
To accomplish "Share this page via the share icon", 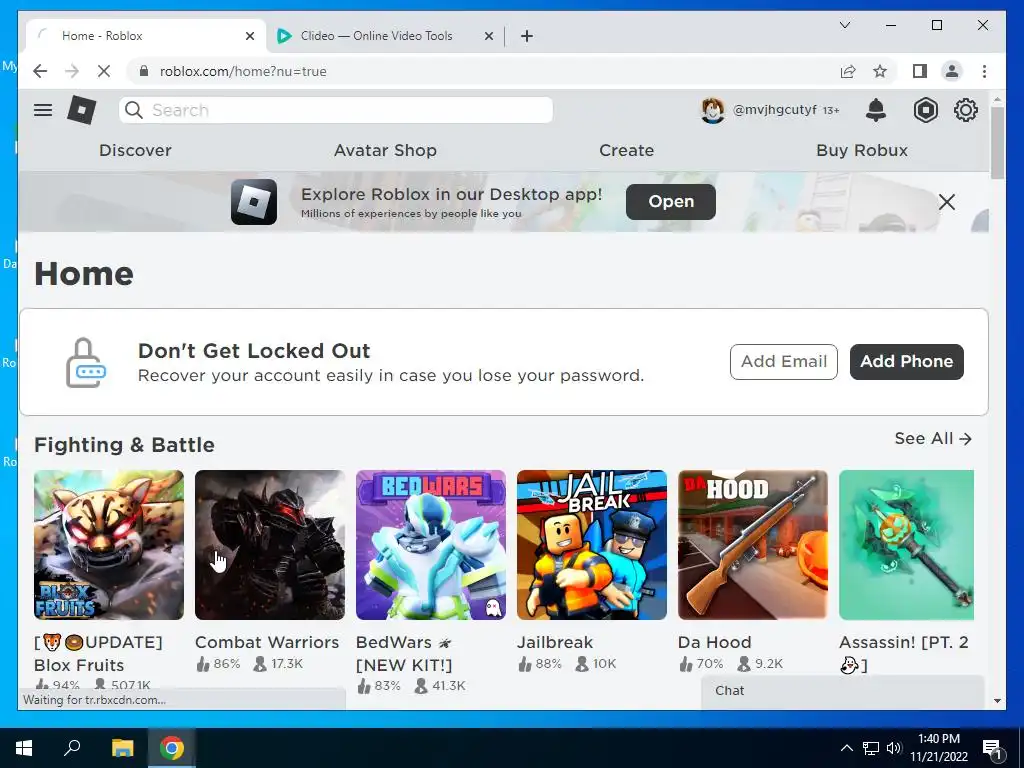I will coord(848,71).
